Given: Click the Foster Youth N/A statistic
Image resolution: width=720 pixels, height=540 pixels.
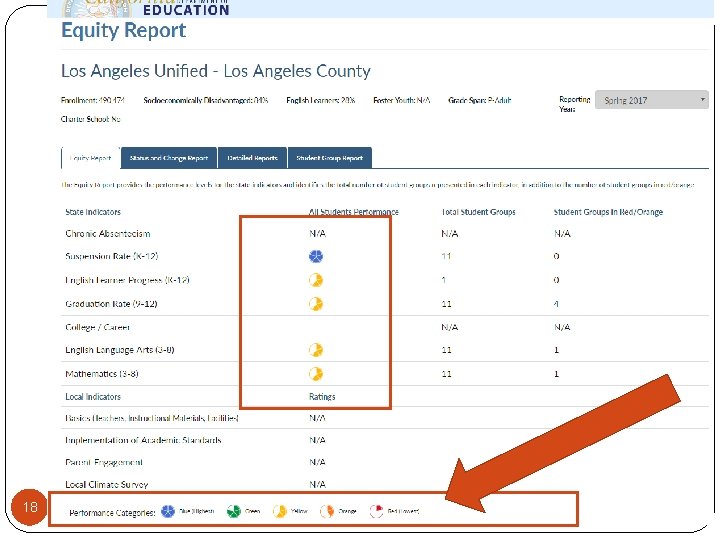Looking at the screenshot, I should [x=402, y=100].
